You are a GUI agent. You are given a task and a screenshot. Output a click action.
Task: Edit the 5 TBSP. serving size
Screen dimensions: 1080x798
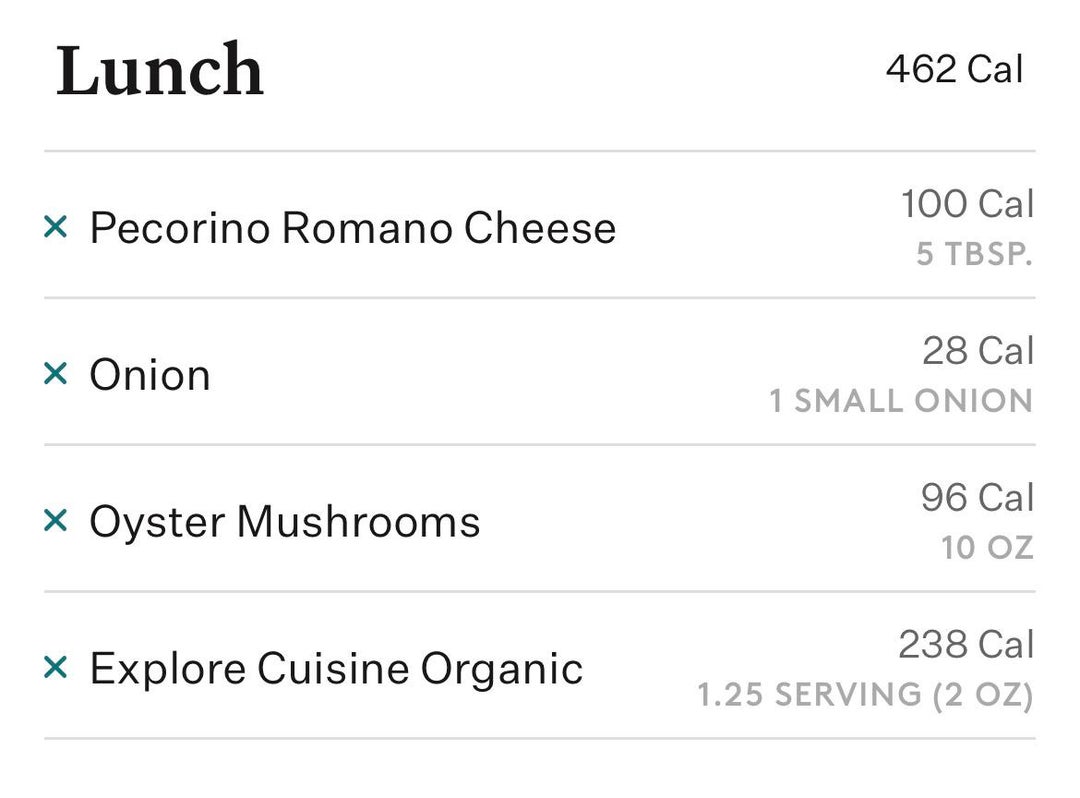(974, 255)
